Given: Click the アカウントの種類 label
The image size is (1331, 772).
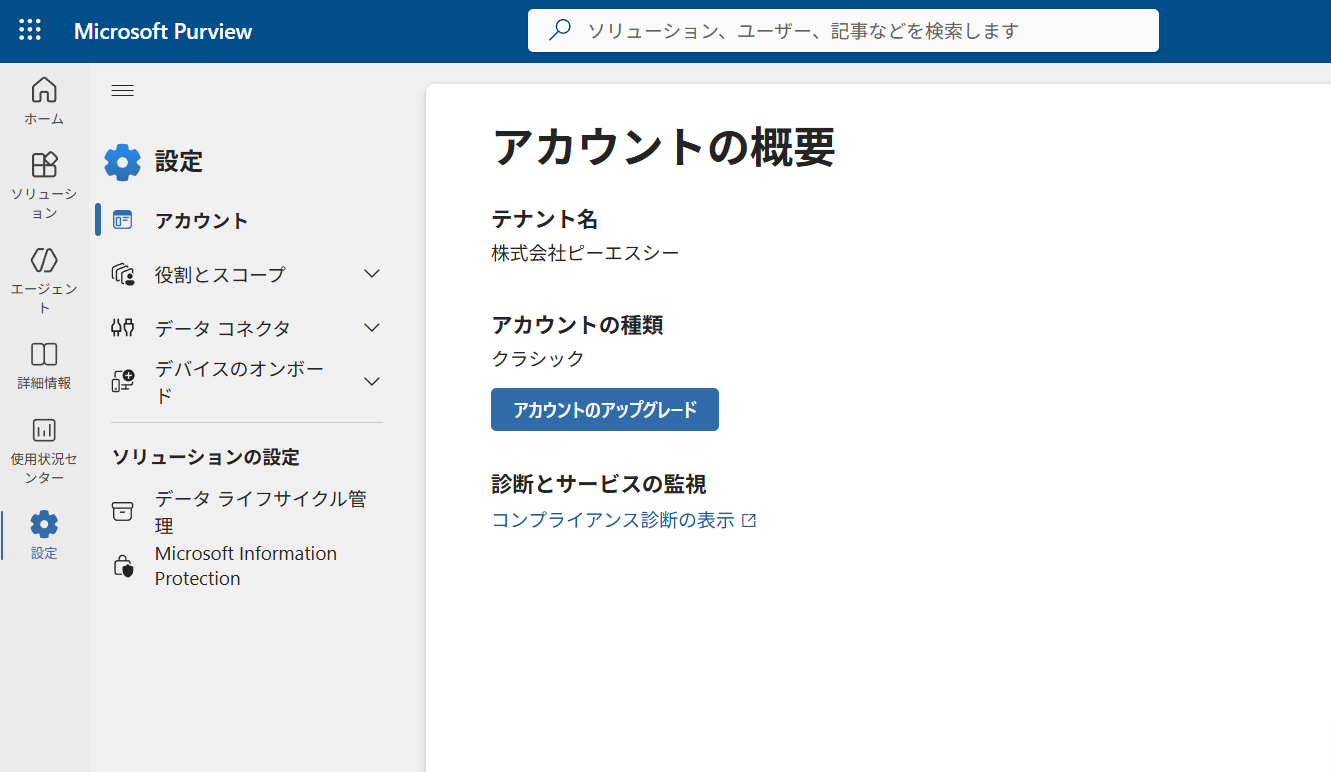Looking at the screenshot, I should point(577,325).
